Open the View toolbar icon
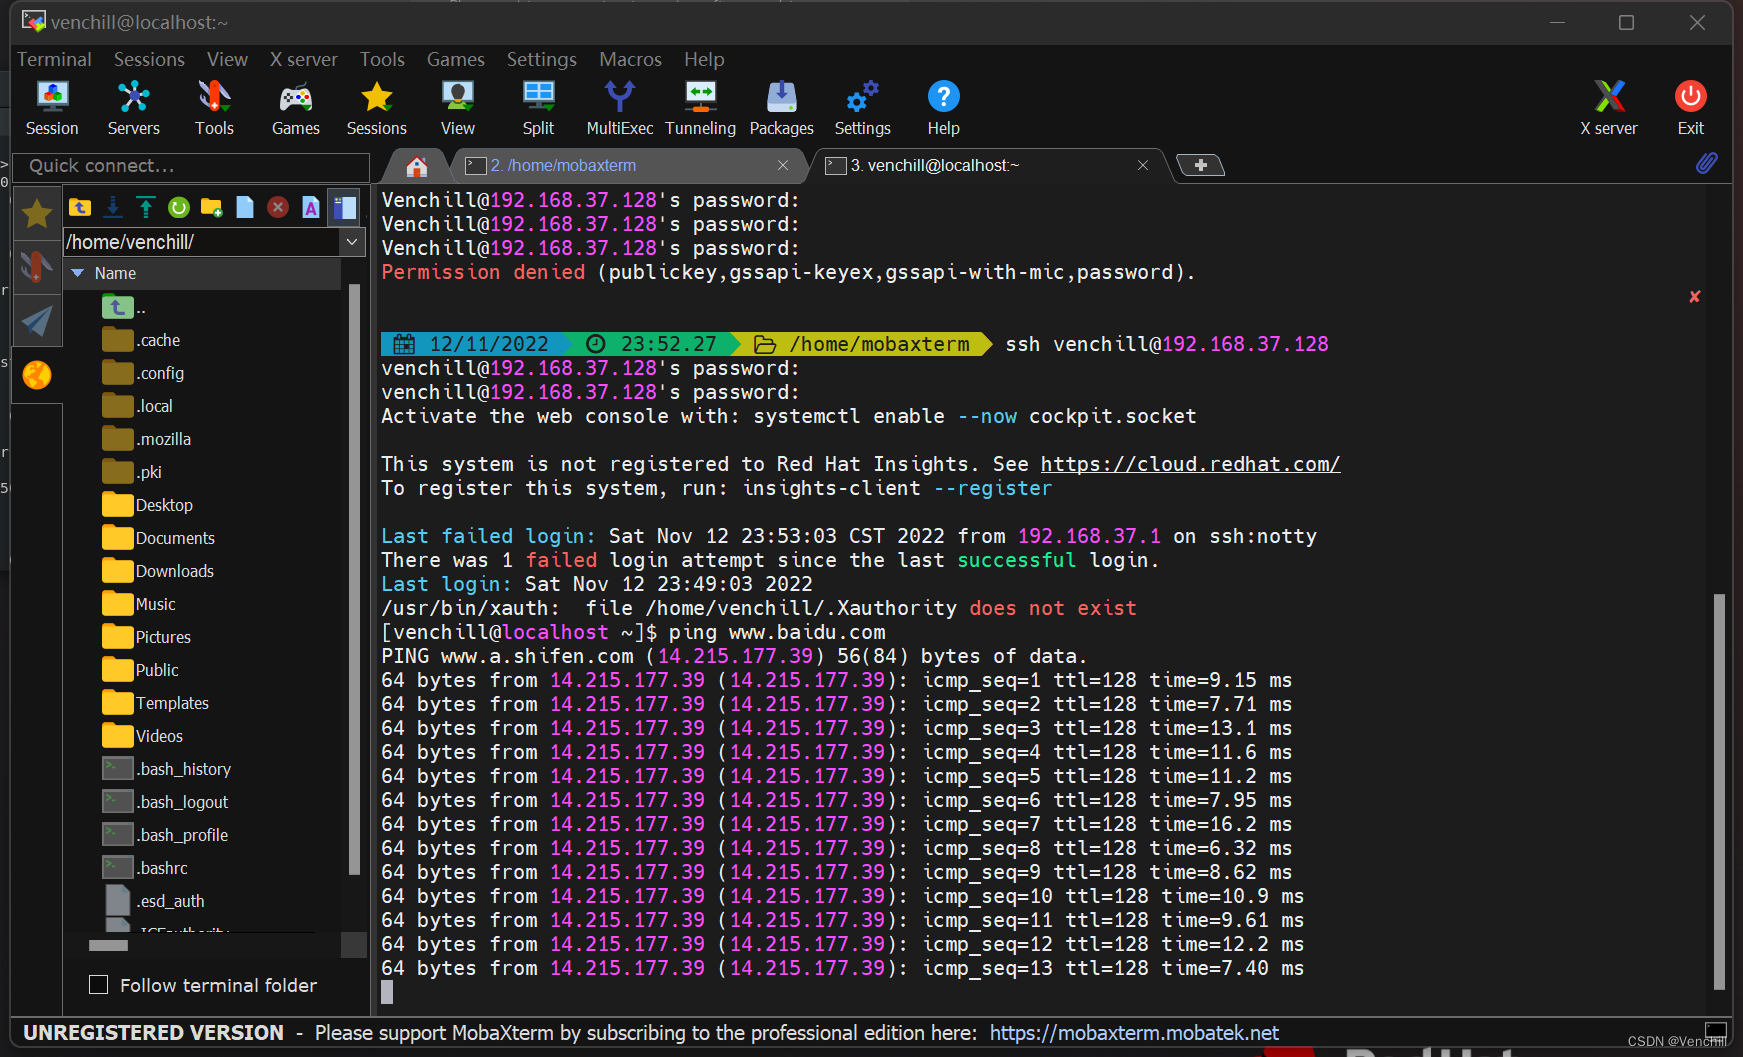 (458, 108)
